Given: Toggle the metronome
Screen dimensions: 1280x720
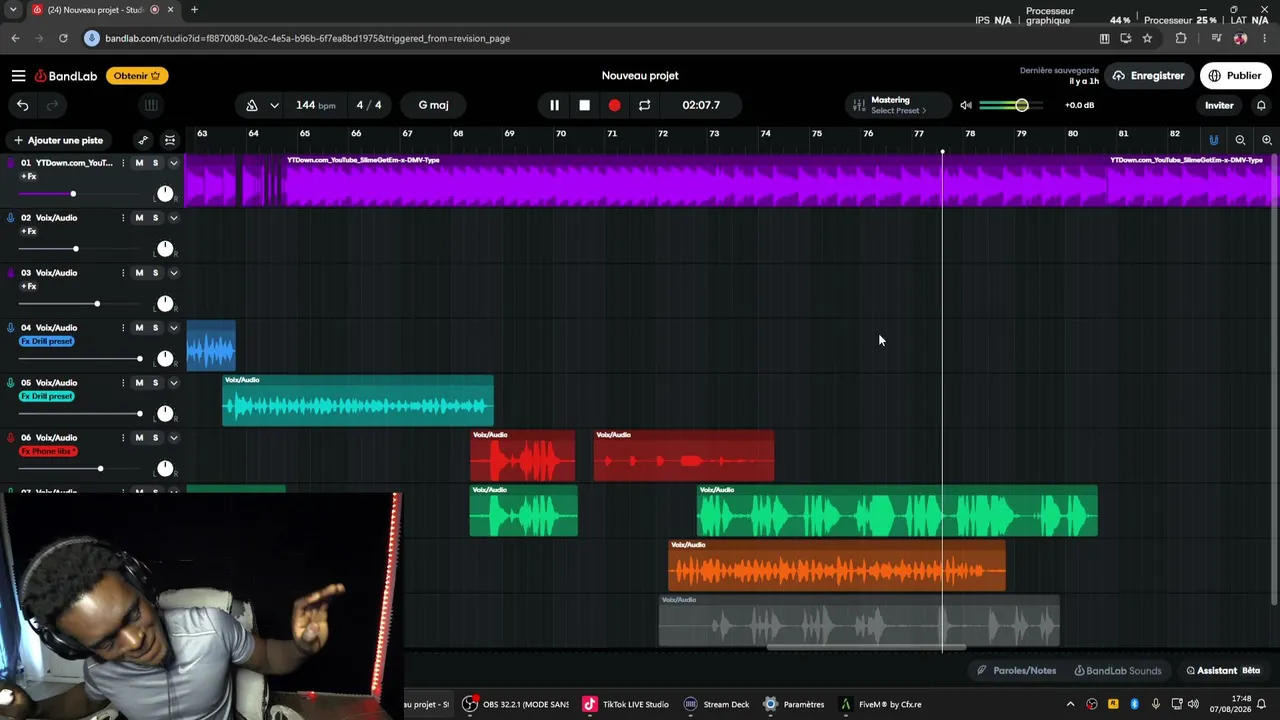Looking at the screenshot, I should point(252,105).
